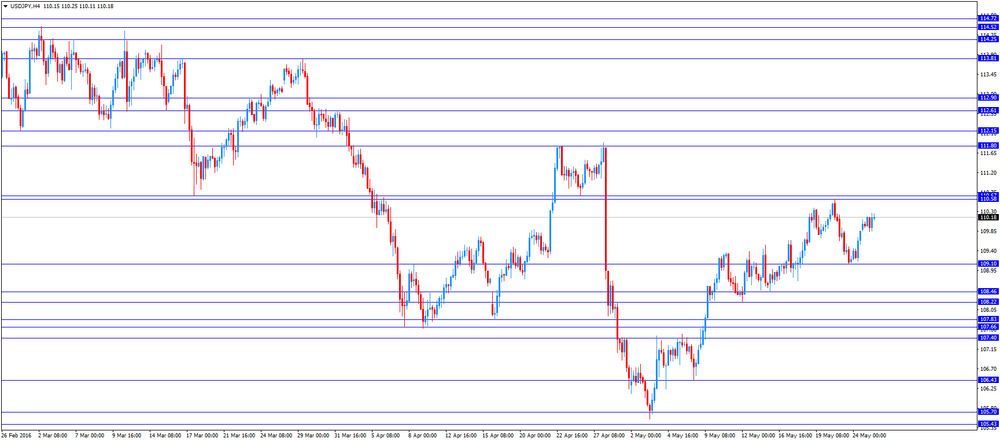Select the 109.10 price level label
Screen dimensions: 1000x442
[x=989, y=263]
